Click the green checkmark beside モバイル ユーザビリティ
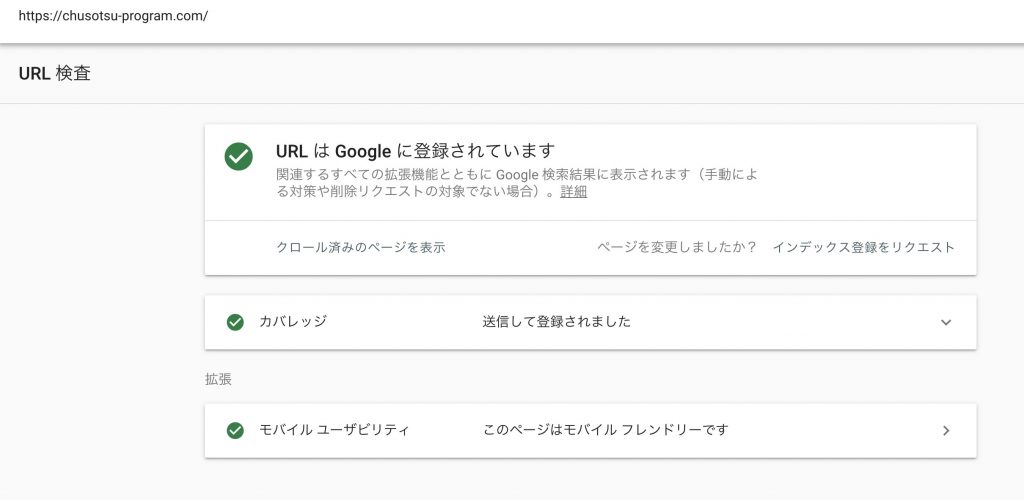The height and width of the screenshot is (500, 1024). click(235, 431)
